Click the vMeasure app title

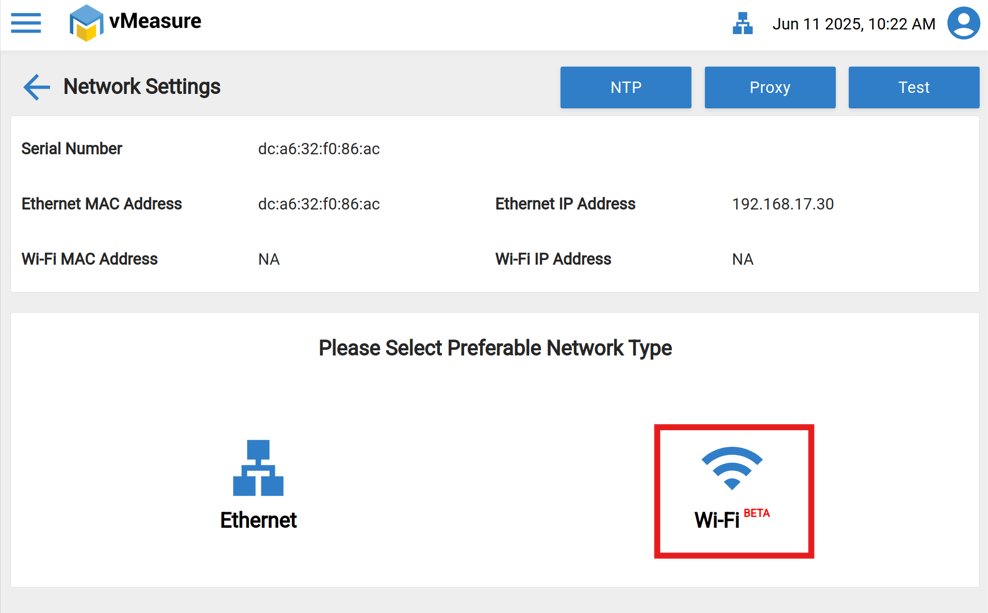(155, 21)
